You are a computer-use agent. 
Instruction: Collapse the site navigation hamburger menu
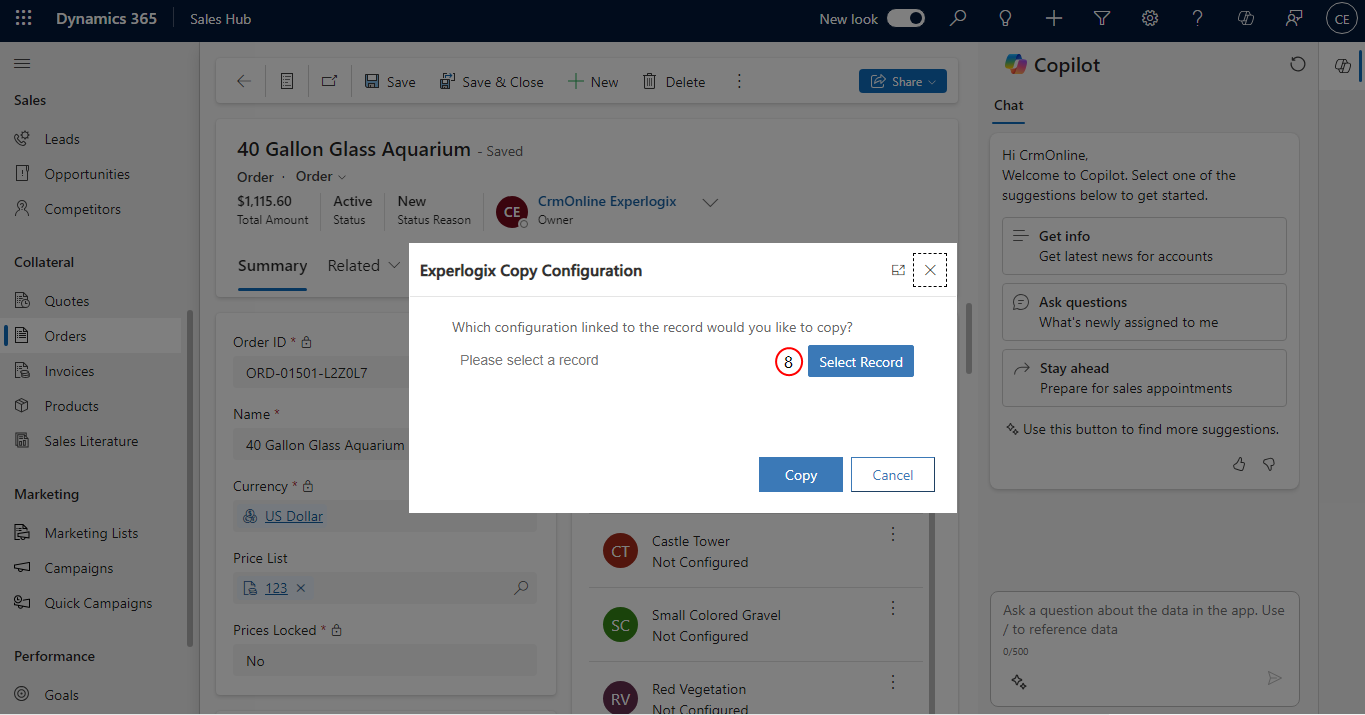coord(22,64)
